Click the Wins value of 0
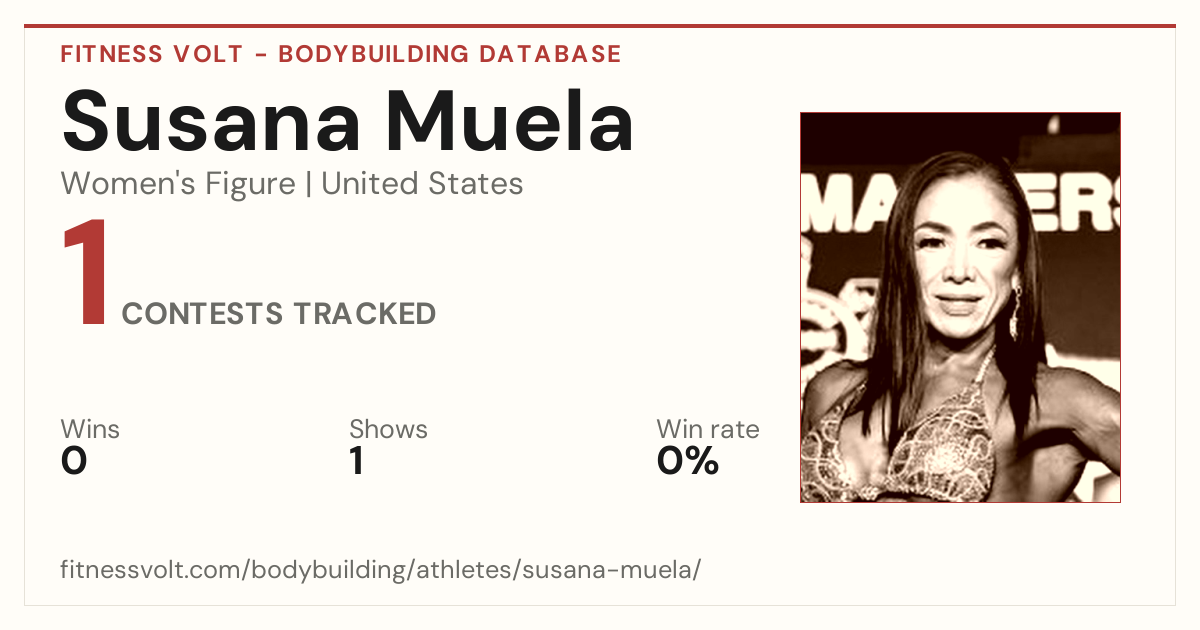This screenshot has width=1200, height=630. pyautogui.click(x=74, y=461)
